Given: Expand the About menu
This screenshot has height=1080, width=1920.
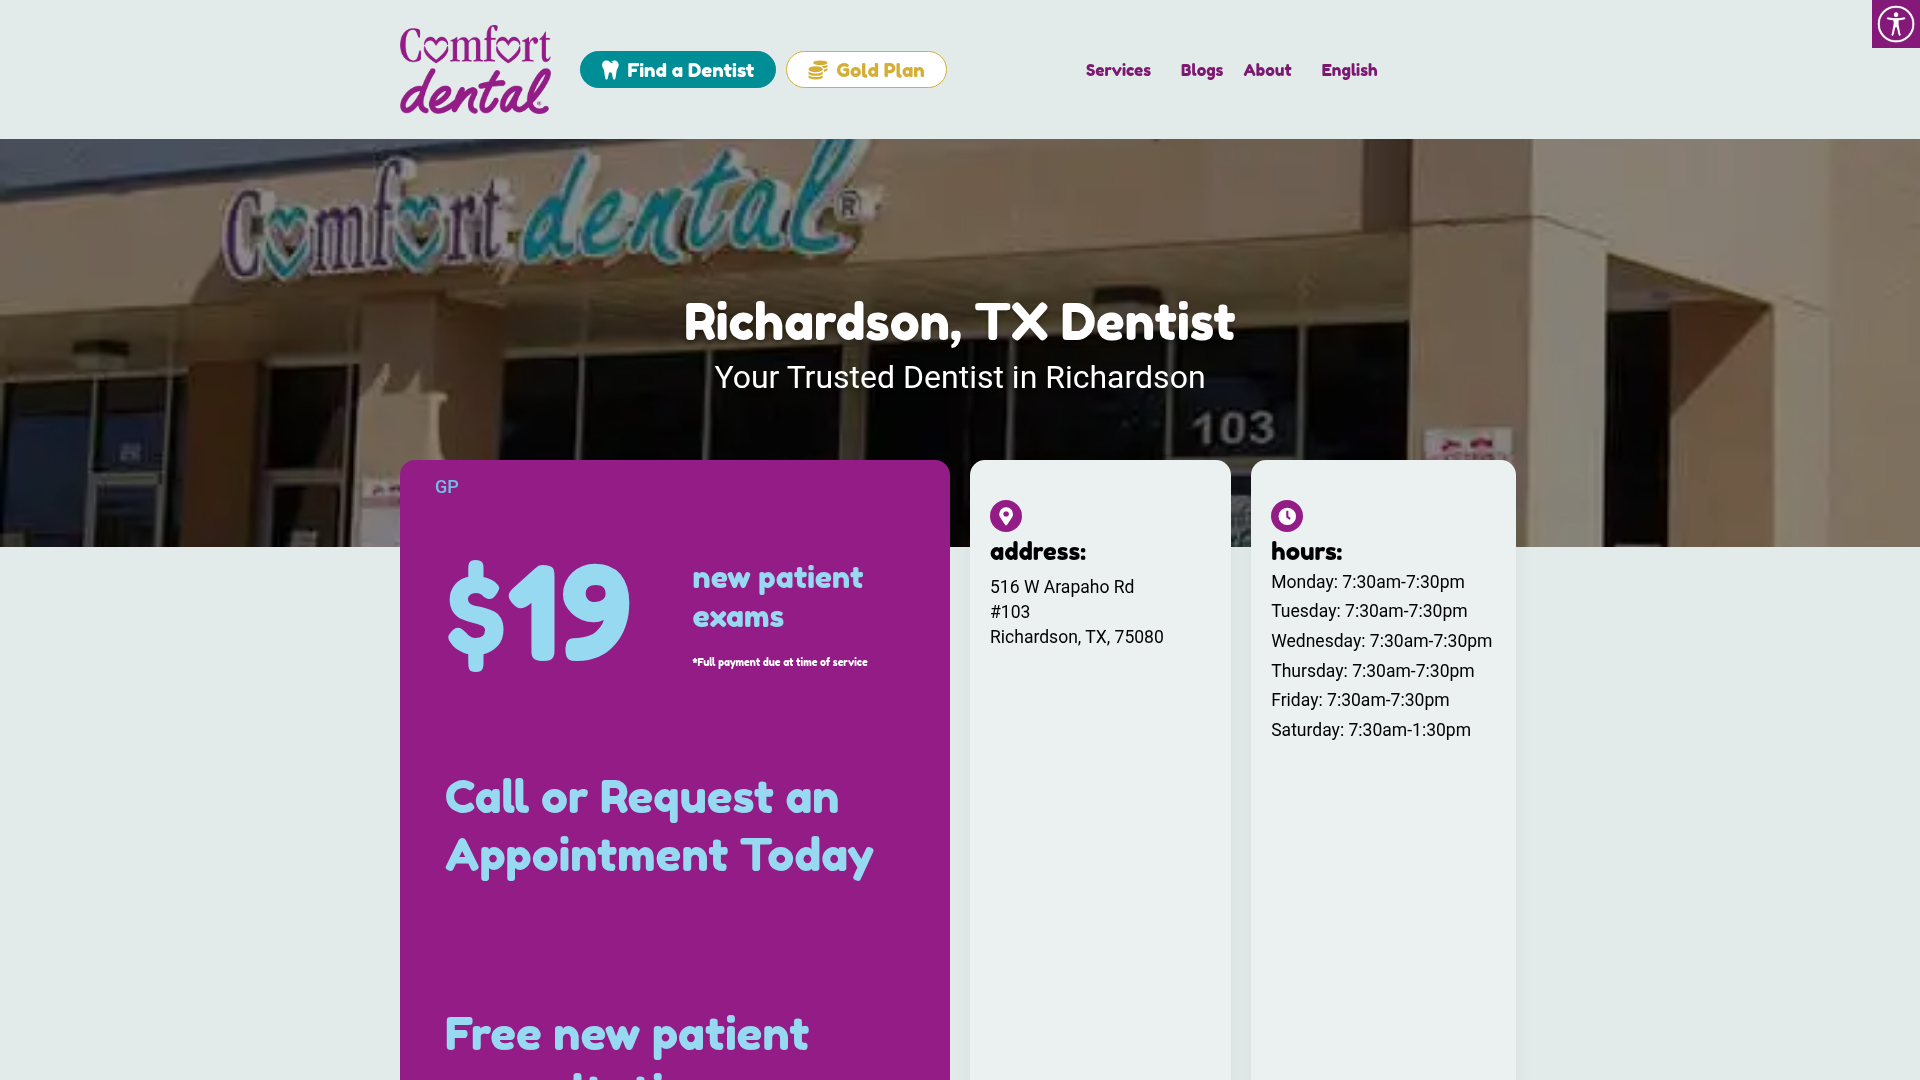Looking at the screenshot, I should [x=1267, y=70].
